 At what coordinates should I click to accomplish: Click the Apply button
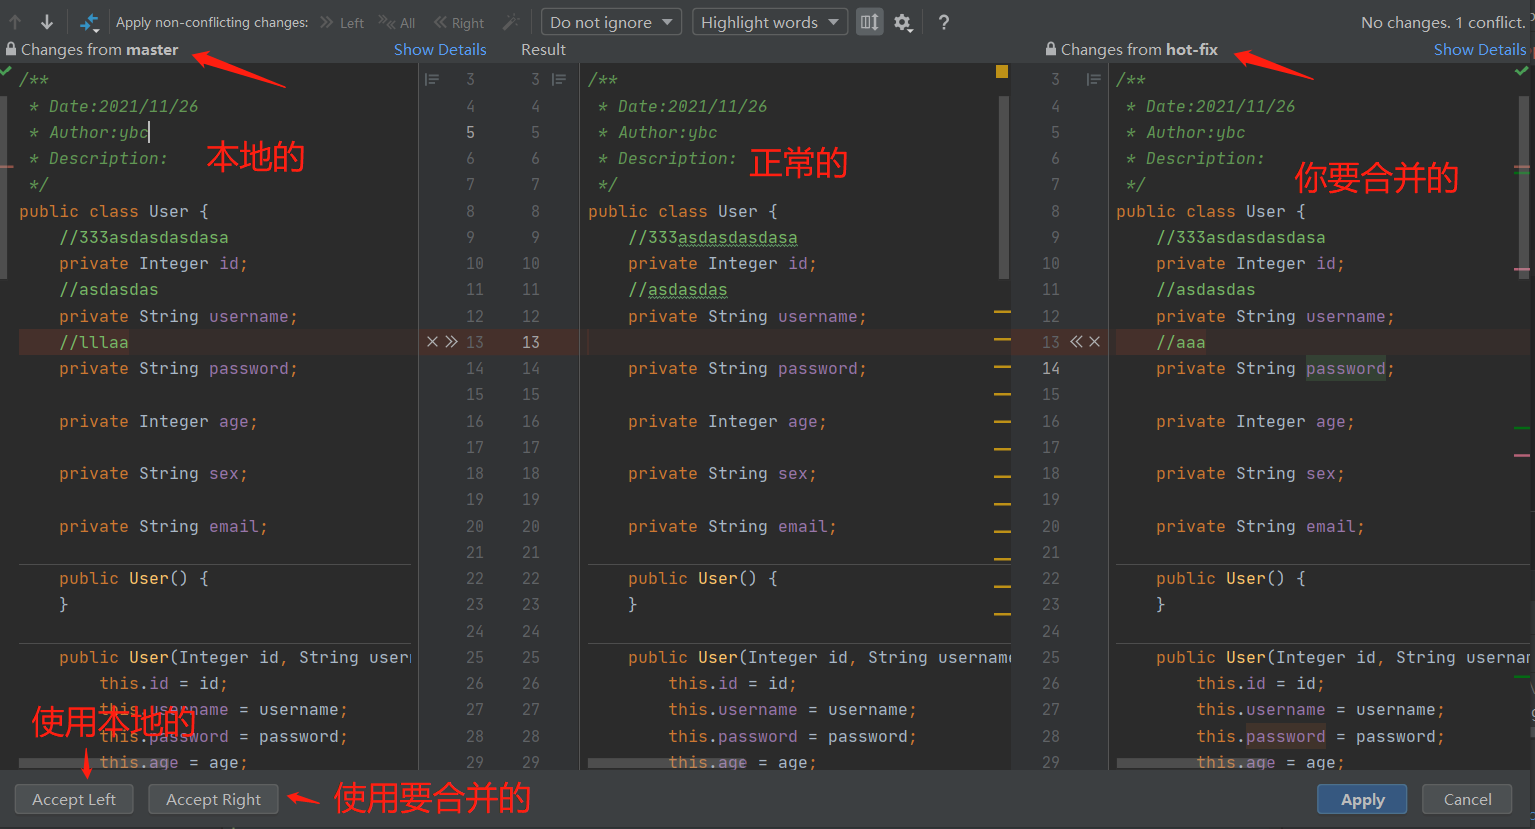pos(1362,799)
